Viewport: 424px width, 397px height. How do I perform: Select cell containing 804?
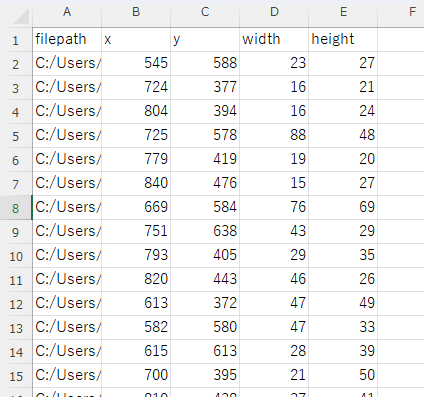(136, 112)
